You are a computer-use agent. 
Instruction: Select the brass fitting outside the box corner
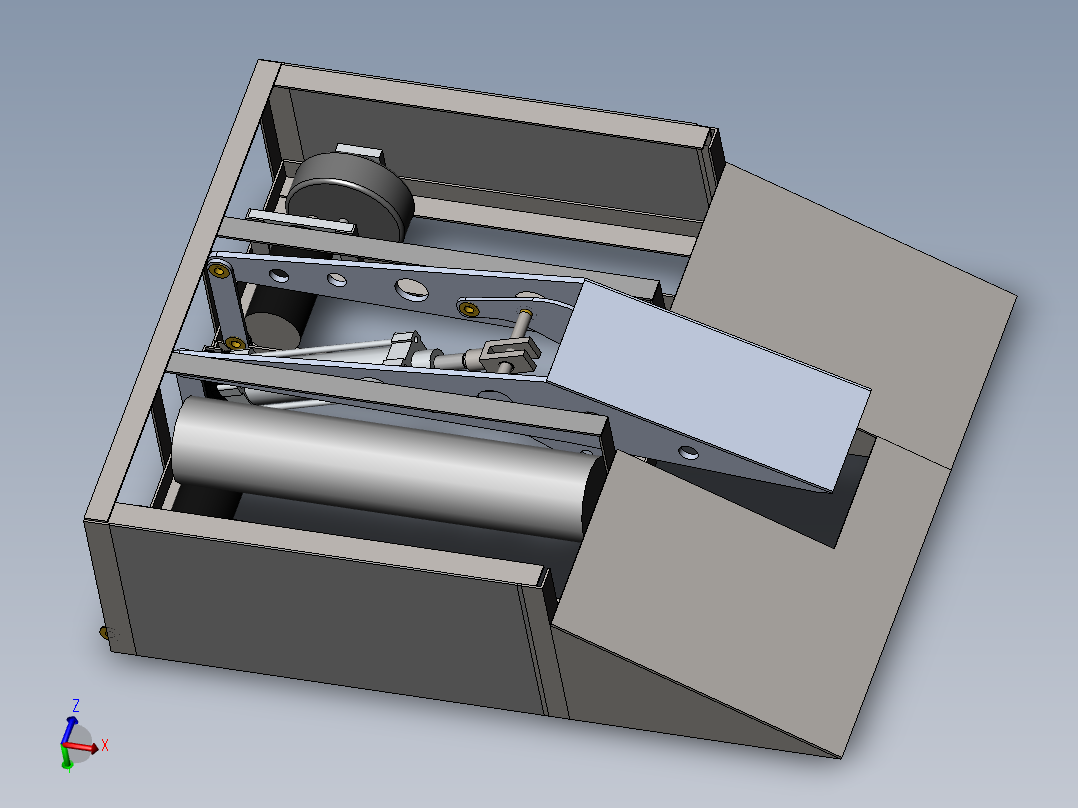pos(104,632)
